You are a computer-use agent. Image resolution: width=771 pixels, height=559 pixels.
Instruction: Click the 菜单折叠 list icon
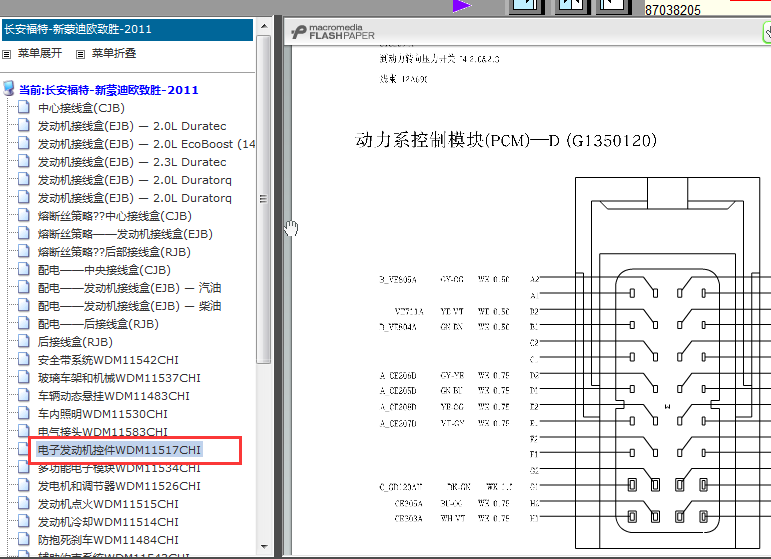(x=80, y=54)
